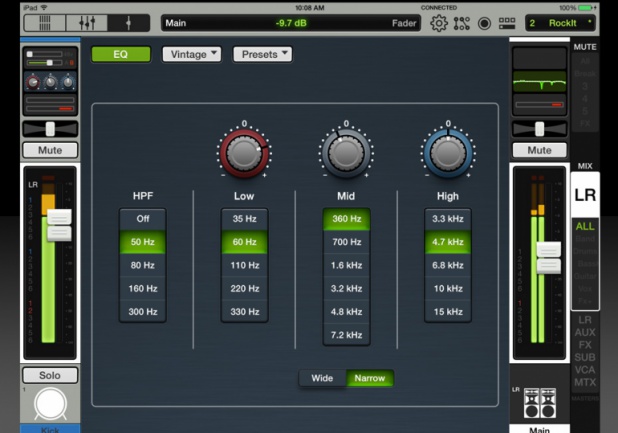Expand the Presets dropdown
Screen dimensions: 618x433
pos(262,54)
